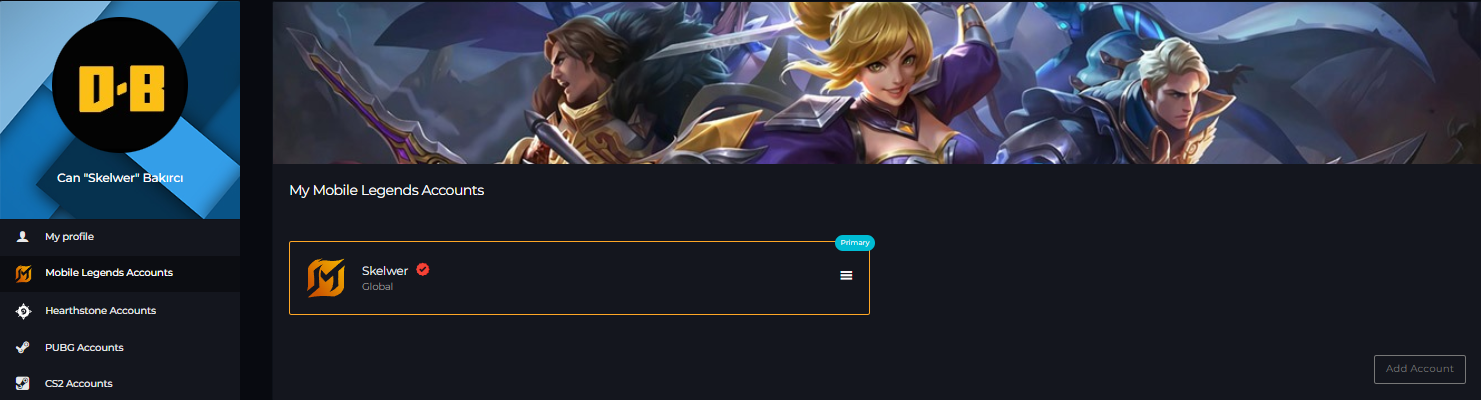Open CS2 Accounts in the sidebar
Screen dimensions: 1481x400
coord(120,384)
